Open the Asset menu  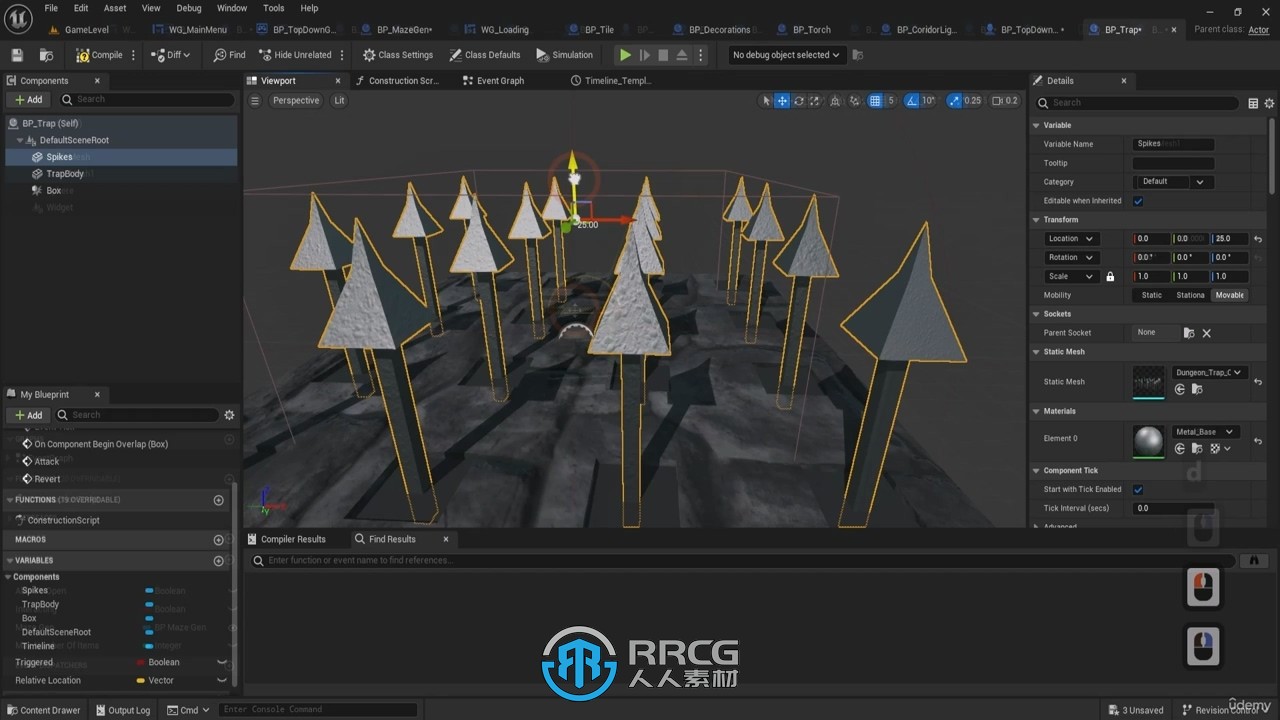[x=115, y=8]
